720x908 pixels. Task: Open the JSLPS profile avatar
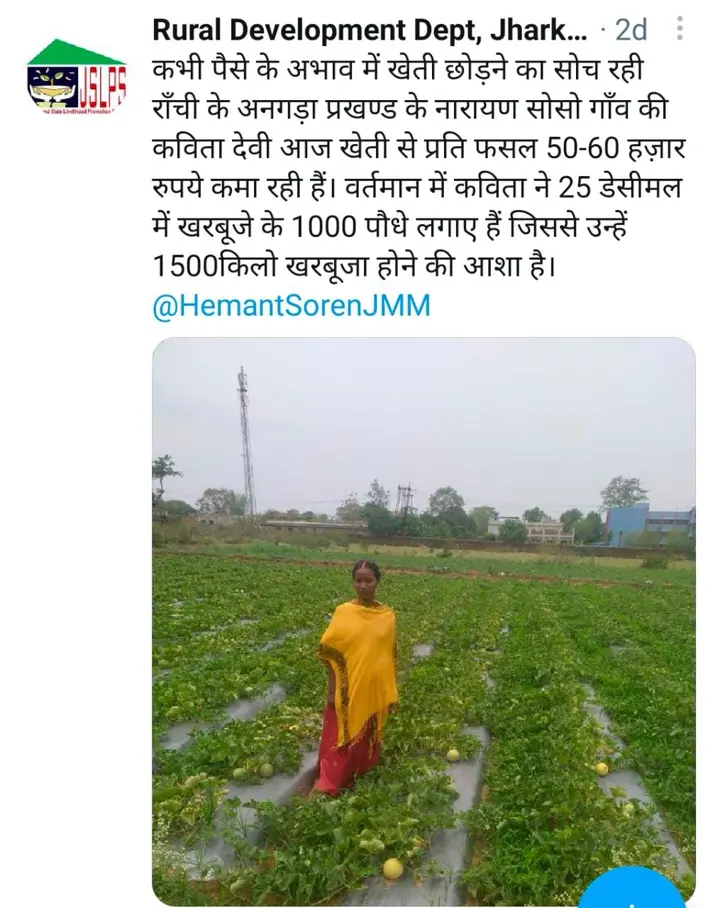[76, 77]
